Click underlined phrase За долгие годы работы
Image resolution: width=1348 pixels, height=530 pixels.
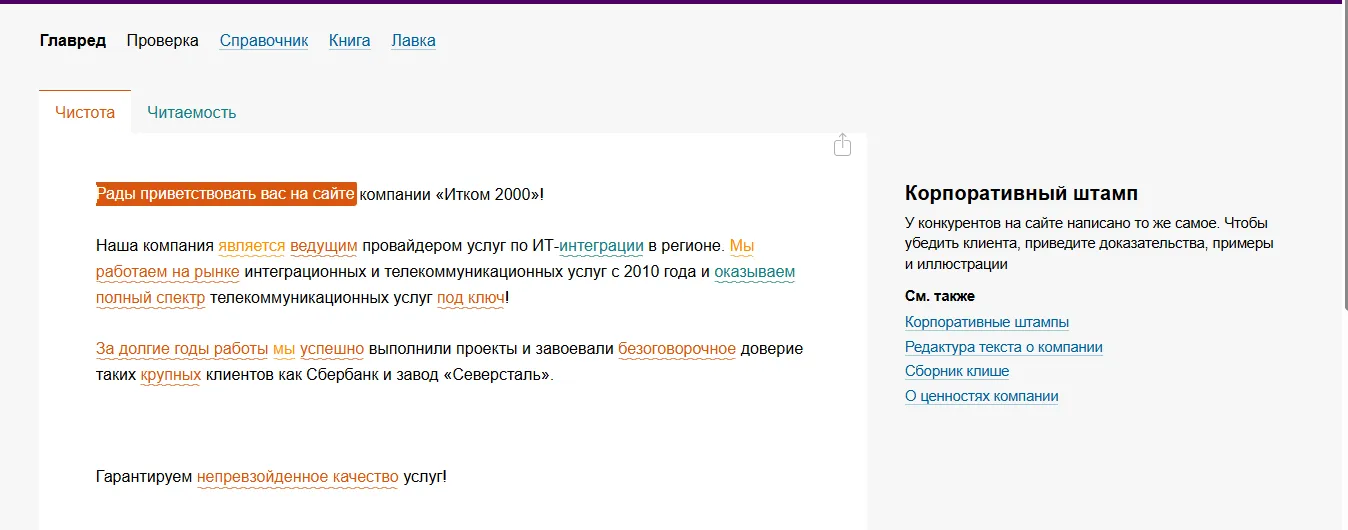(x=182, y=349)
